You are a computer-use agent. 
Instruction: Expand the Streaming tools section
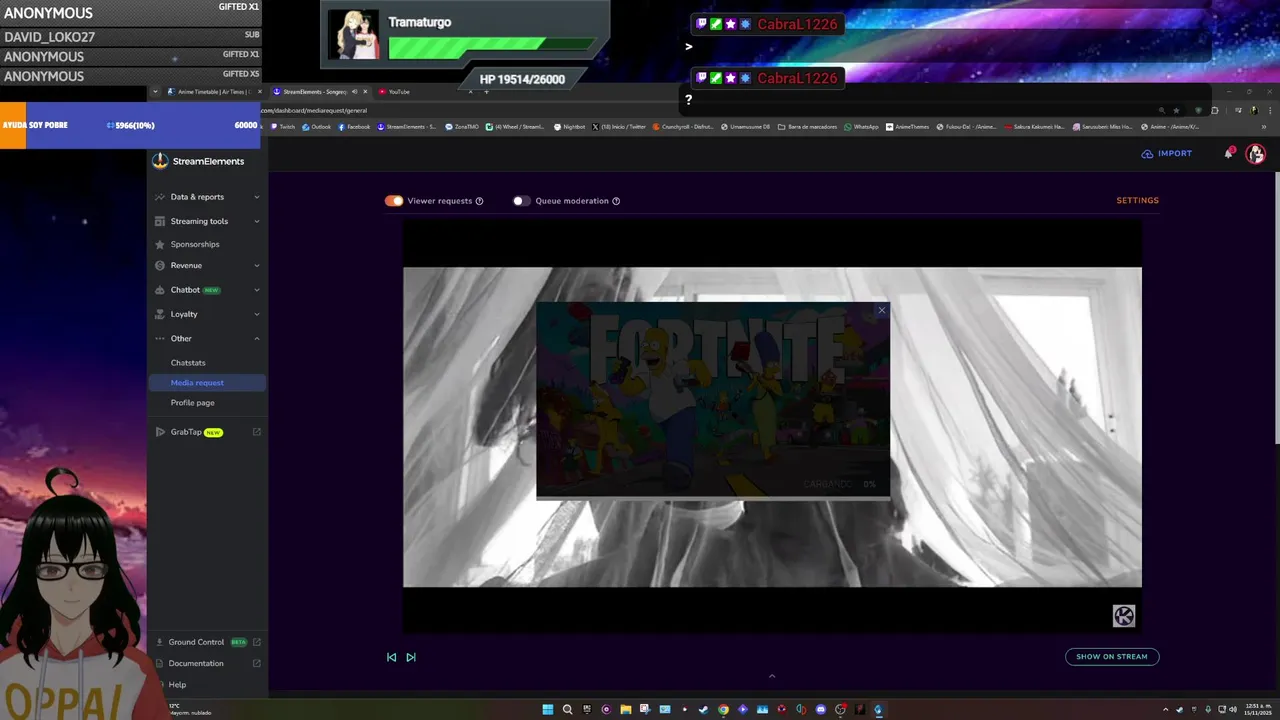(x=207, y=221)
